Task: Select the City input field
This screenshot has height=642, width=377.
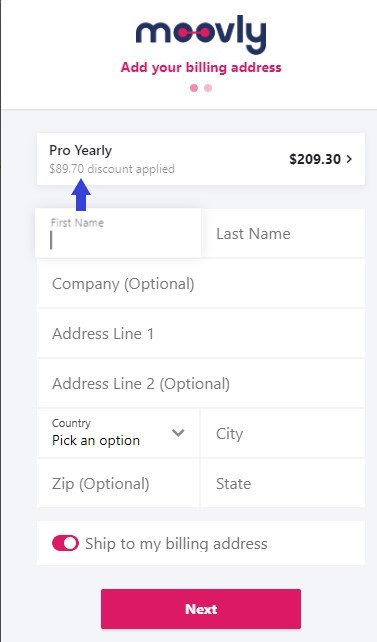Action: (283, 433)
